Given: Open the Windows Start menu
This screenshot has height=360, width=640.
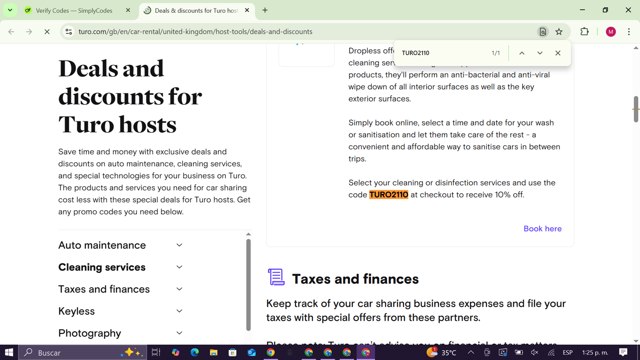Looking at the screenshot, I should 9,352.
